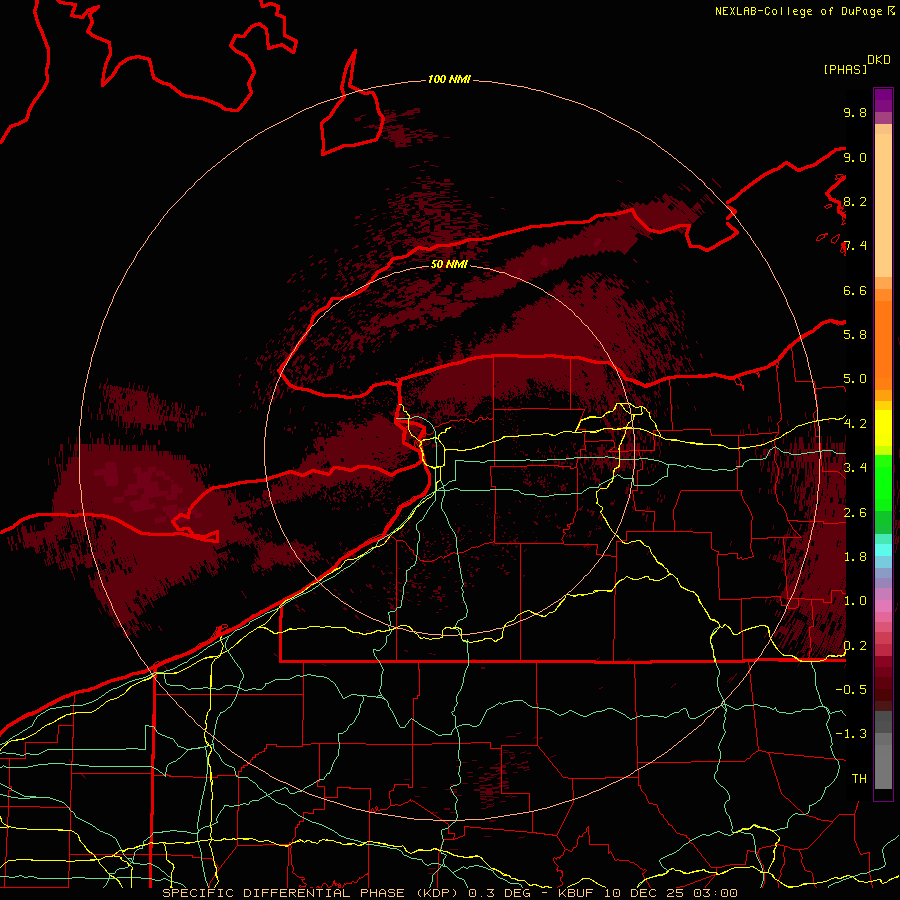Select the 6.6 legend value
The width and height of the screenshot is (900, 900).
coord(855,291)
